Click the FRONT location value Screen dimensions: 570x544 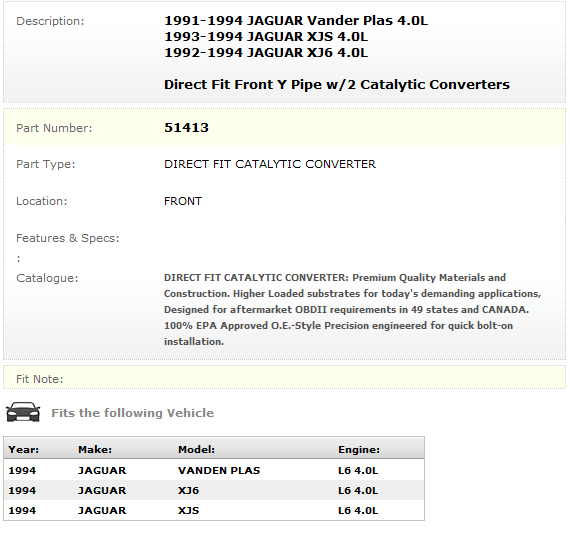coord(183,201)
